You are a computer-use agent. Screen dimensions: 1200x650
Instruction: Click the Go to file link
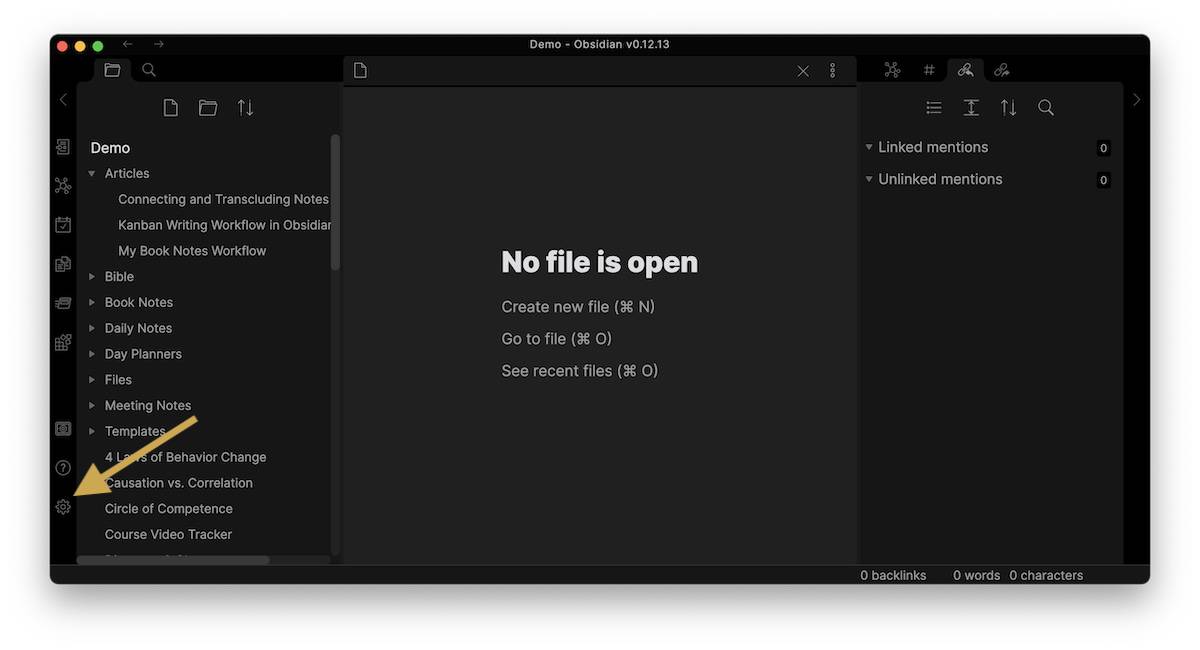coord(556,339)
